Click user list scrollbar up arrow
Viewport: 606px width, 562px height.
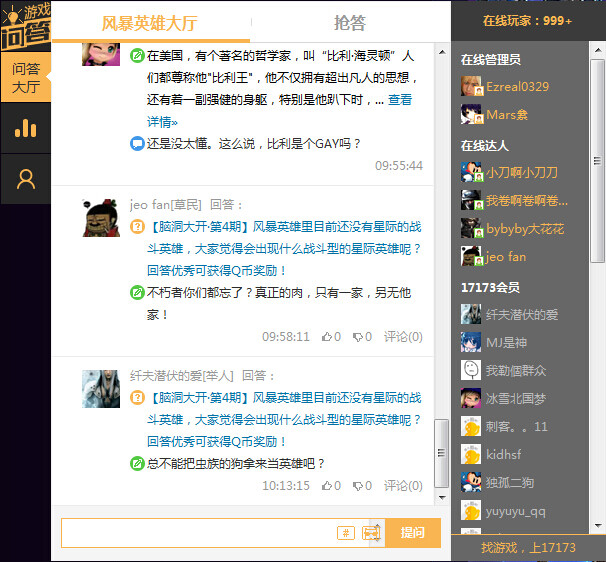tap(597, 50)
